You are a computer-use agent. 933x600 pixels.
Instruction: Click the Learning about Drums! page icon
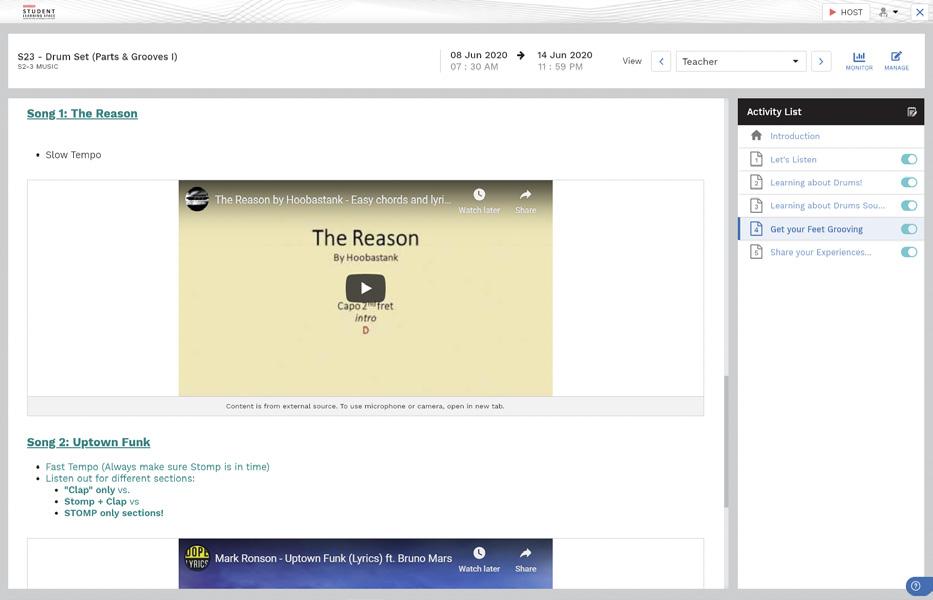pos(756,182)
